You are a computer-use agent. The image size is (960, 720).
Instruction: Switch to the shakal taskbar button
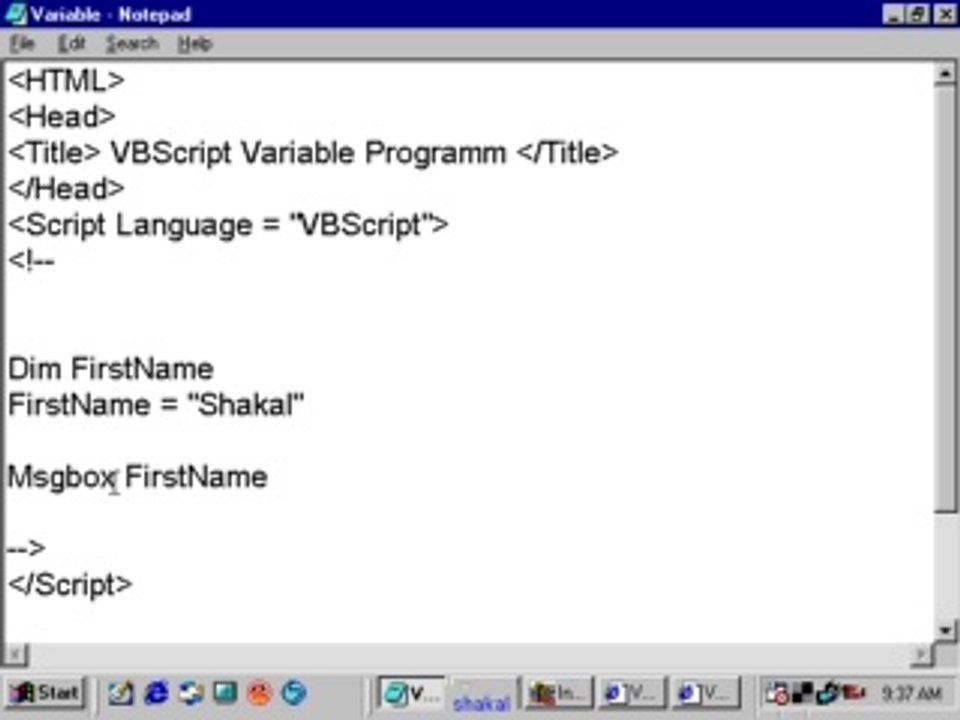[x=483, y=695]
